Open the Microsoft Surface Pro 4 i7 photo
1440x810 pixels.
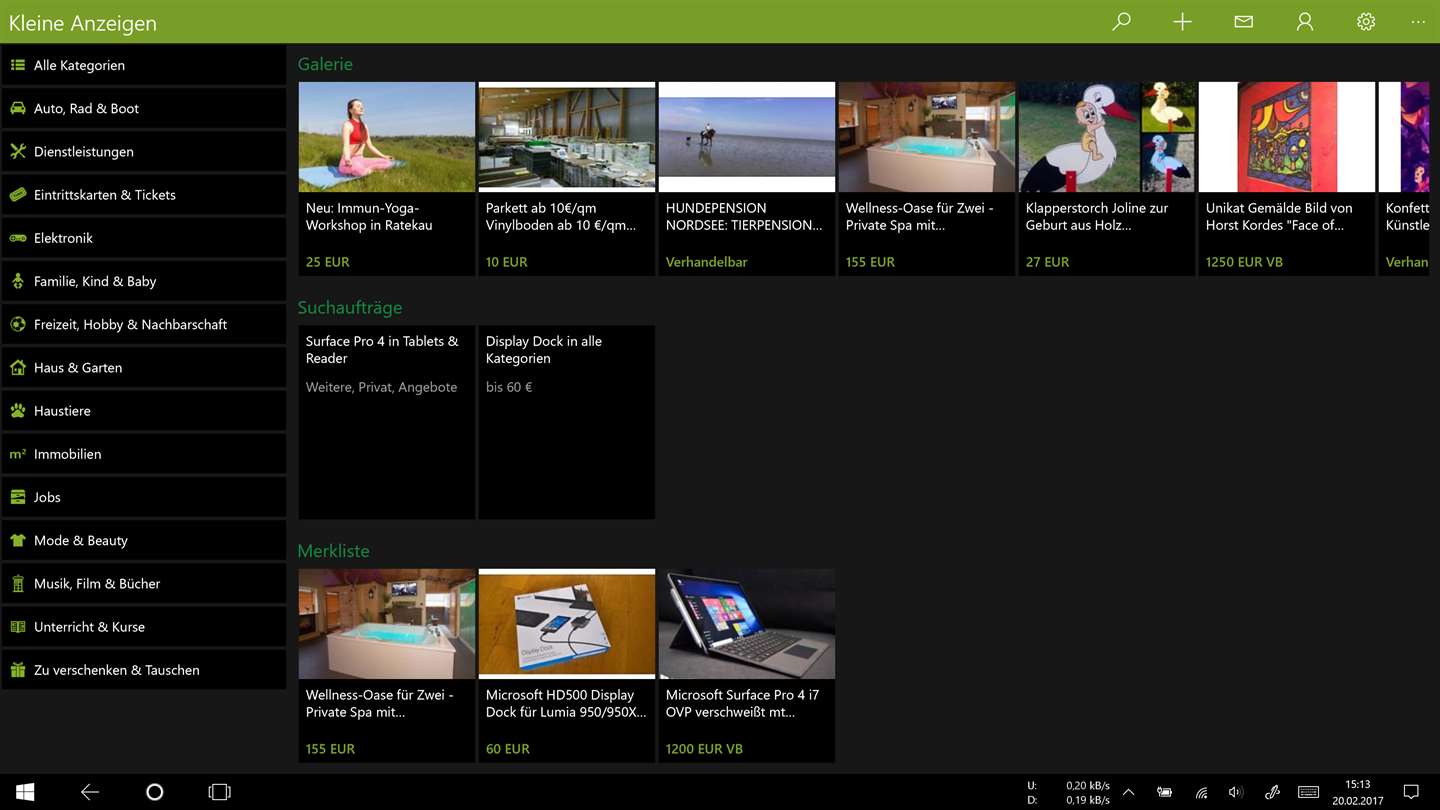point(747,624)
